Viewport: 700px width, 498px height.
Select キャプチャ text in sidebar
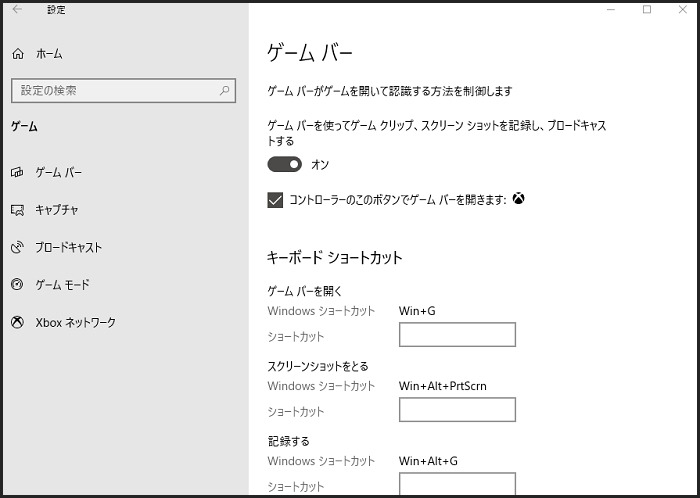pos(57,210)
